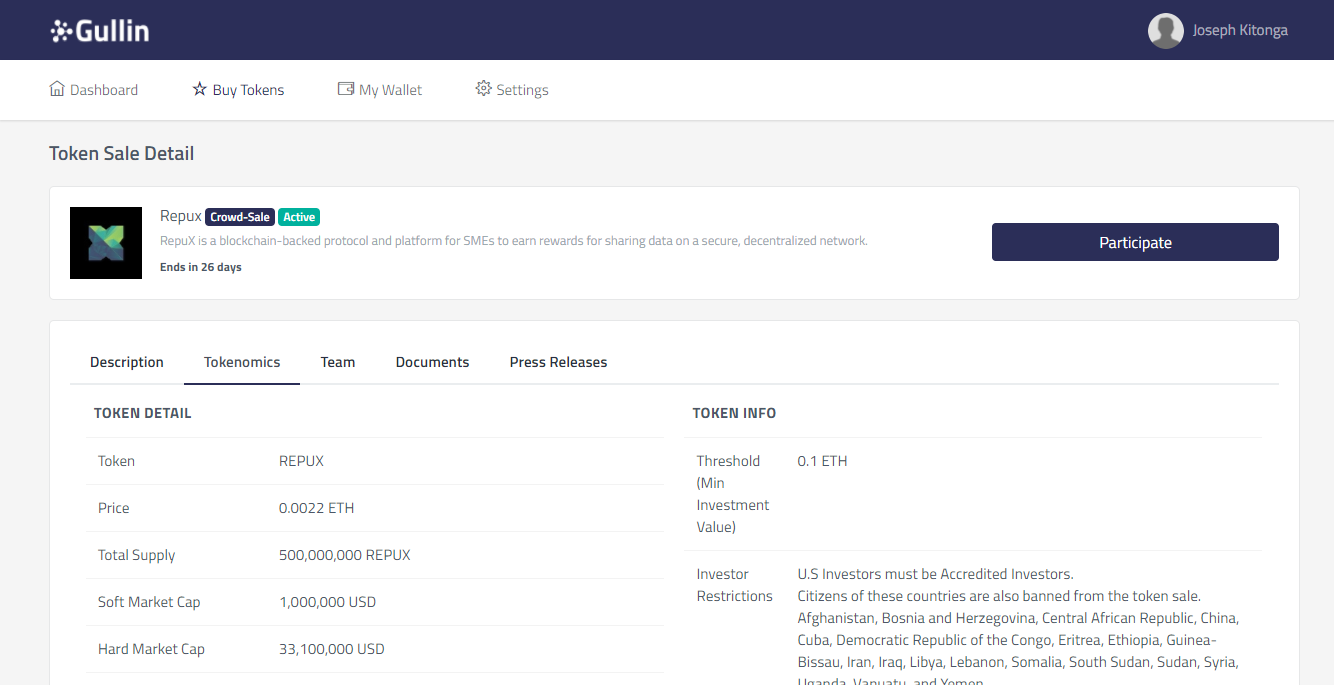Screen dimensions: 1334x685
Task: Open the Team tab
Action: 338,362
